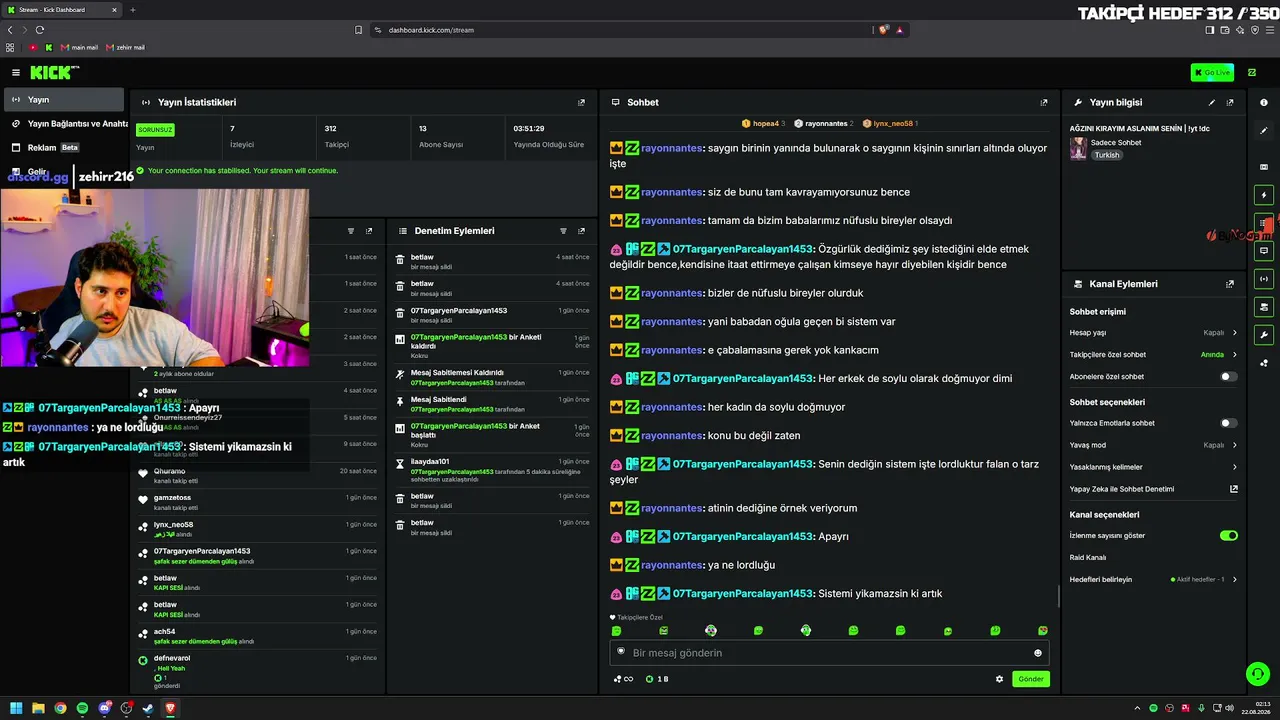This screenshot has width=1280, height=720.
Task: Open Spotify from the taskbar
Action: [82, 708]
